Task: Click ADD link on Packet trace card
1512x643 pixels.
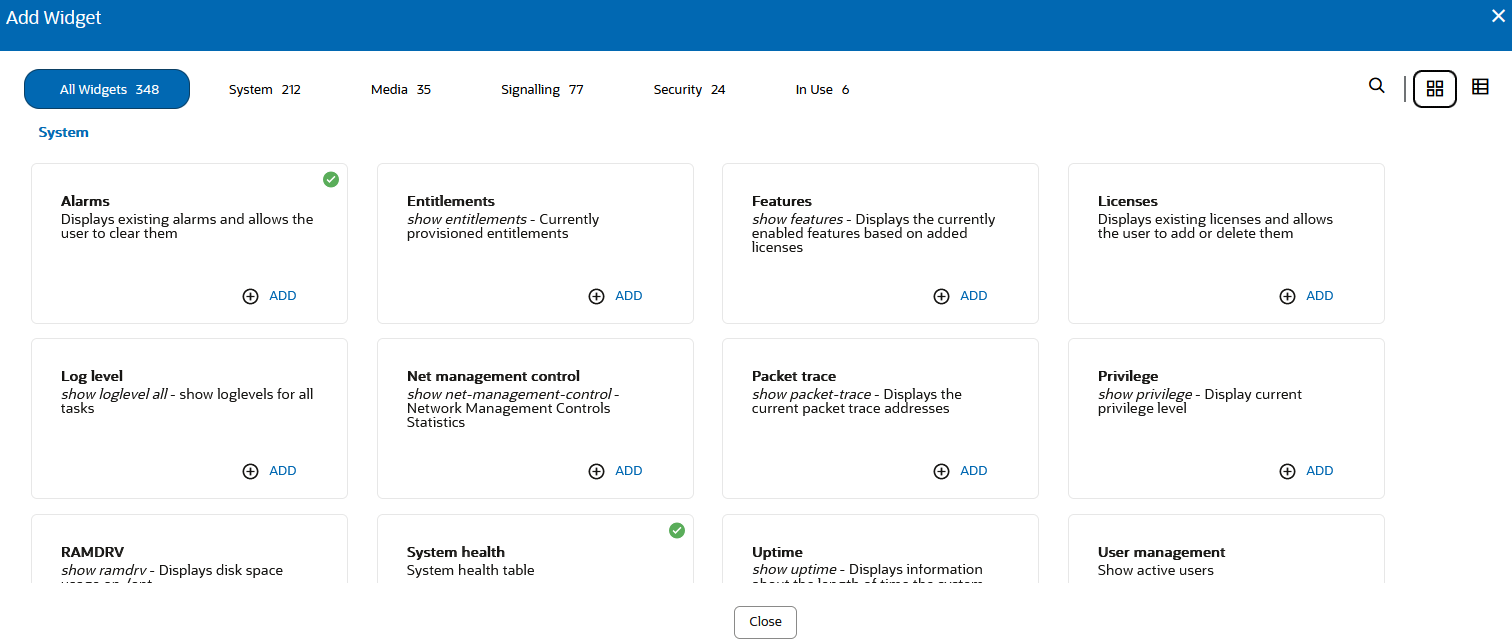Action: coord(974,471)
